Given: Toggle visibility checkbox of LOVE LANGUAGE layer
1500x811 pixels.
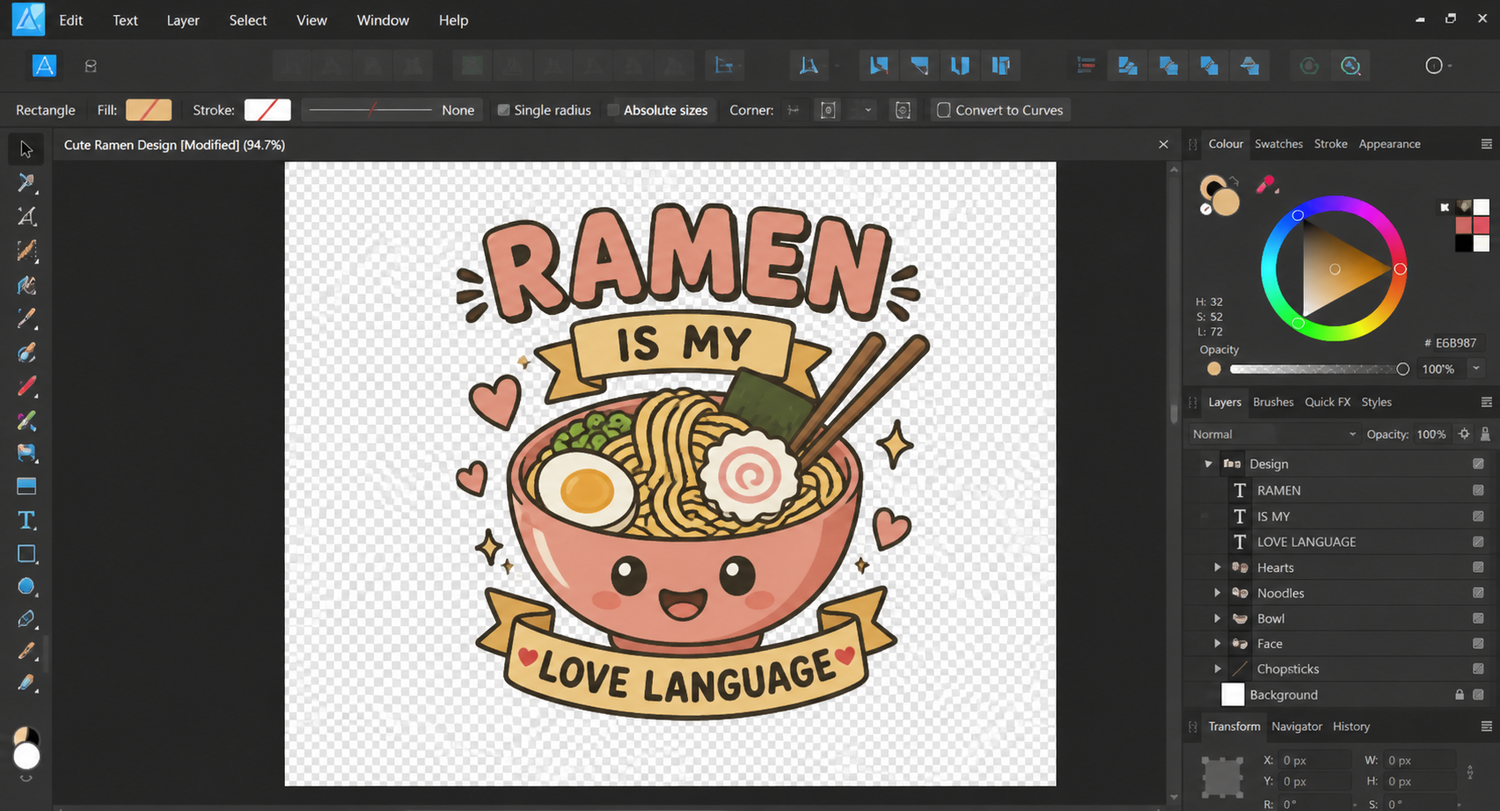Looking at the screenshot, I should click(1478, 542).
